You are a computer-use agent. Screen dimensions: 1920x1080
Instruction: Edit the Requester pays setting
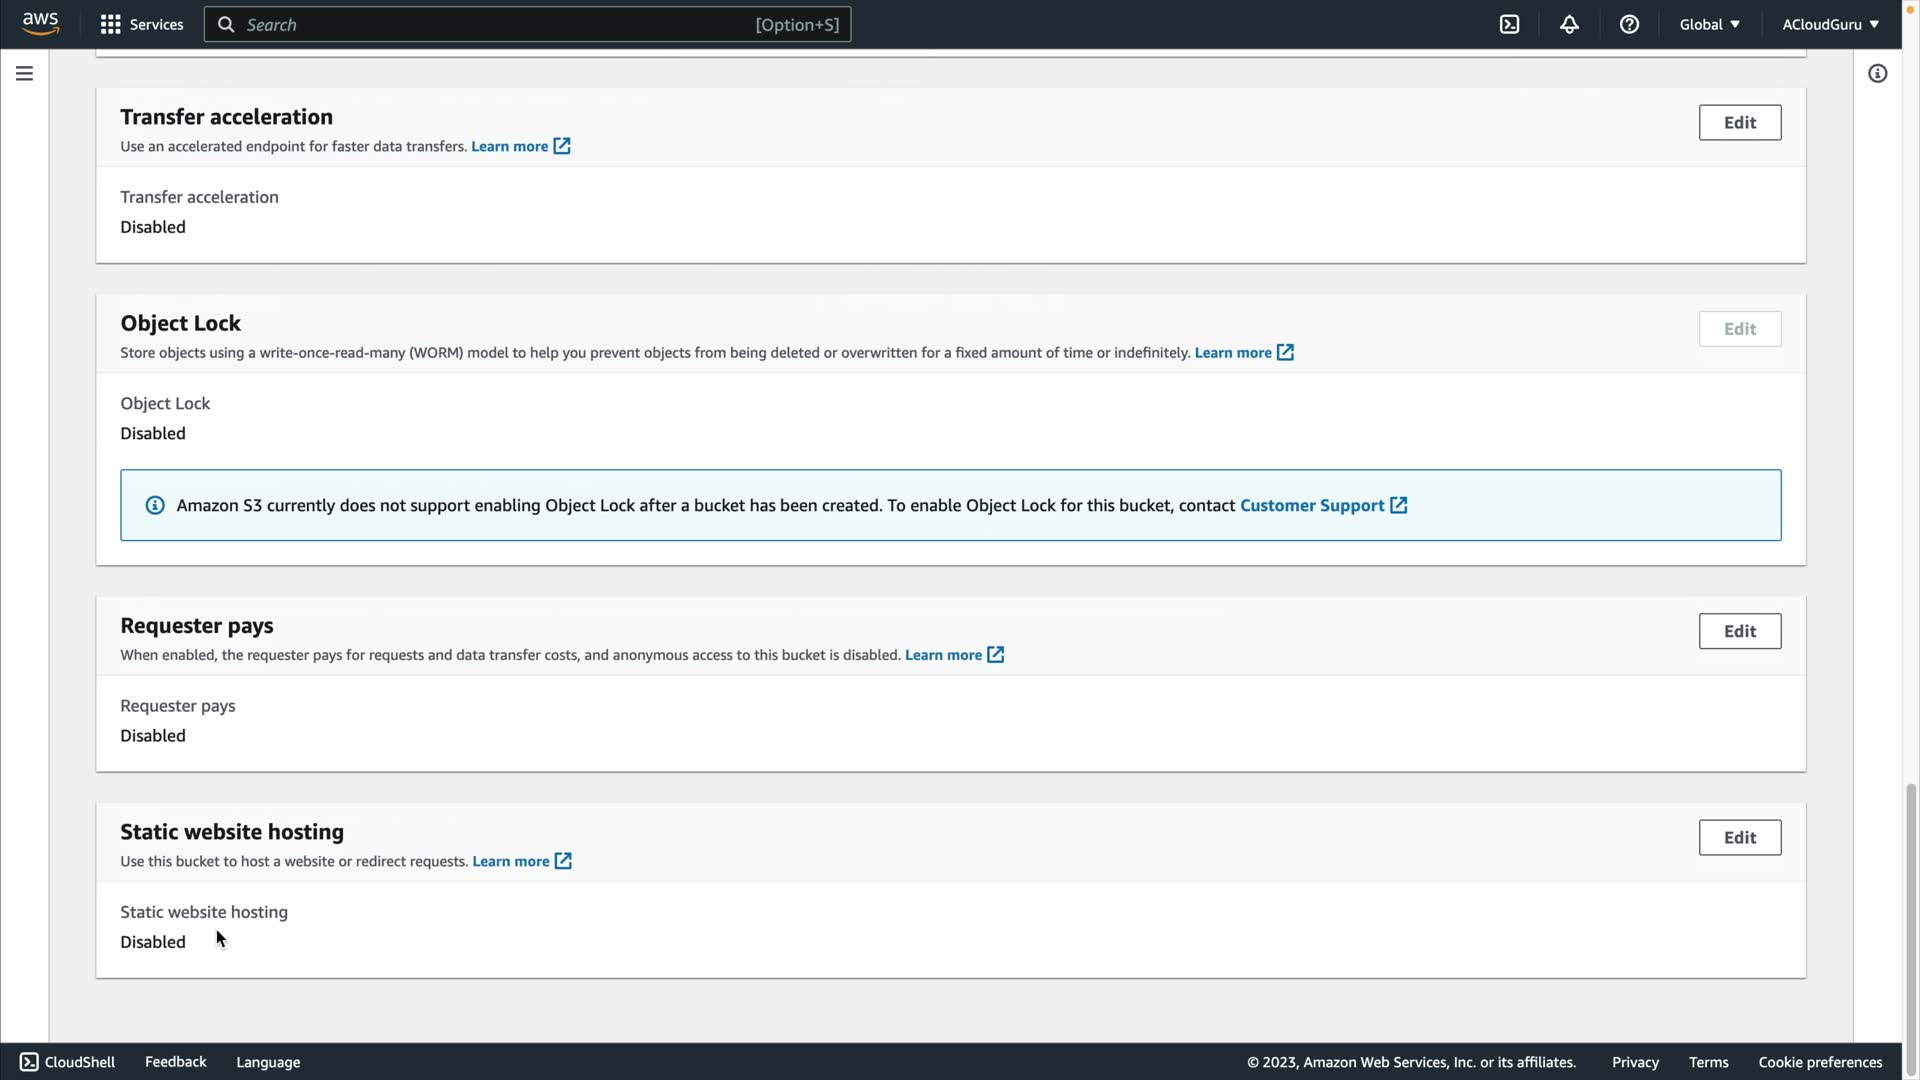(x=1739, y=631)
